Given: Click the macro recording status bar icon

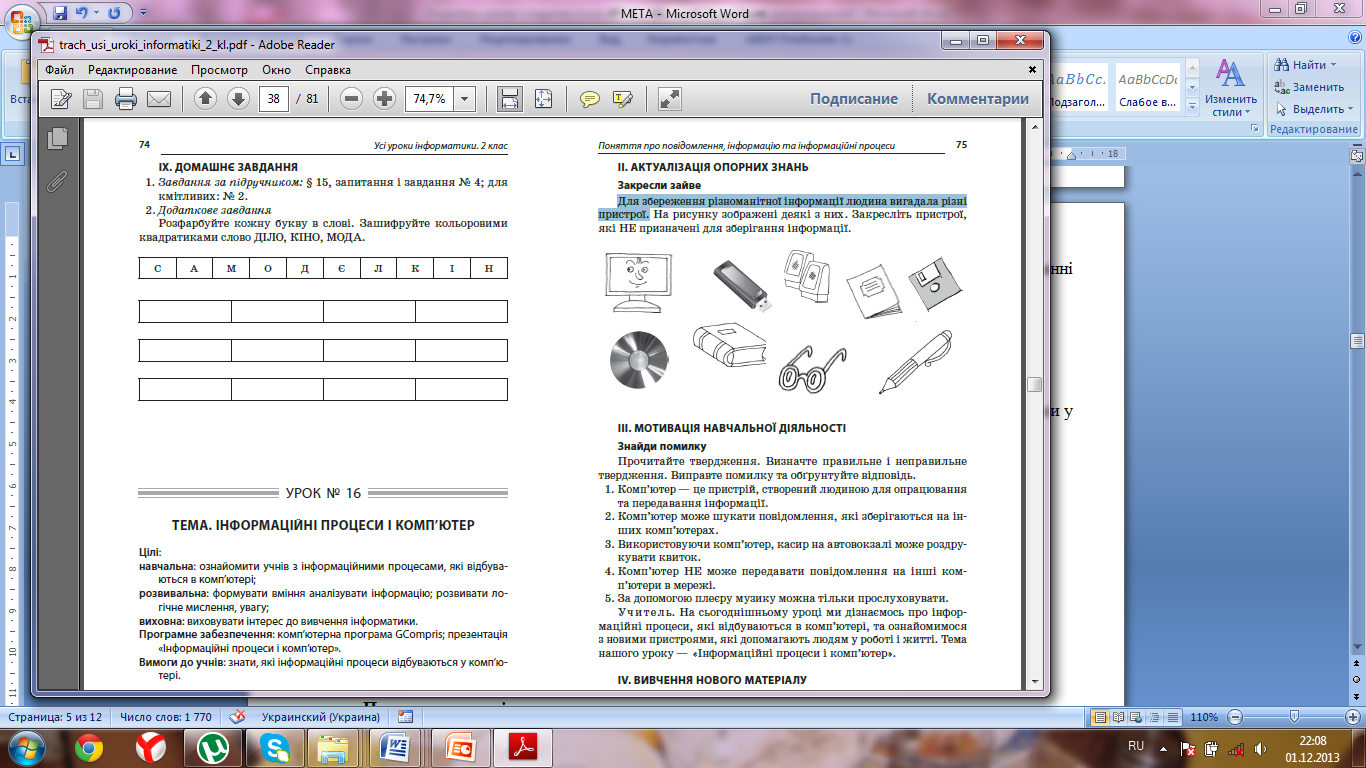Looking at the screenshot, I should pyautogui.click(x=405, y=717).
